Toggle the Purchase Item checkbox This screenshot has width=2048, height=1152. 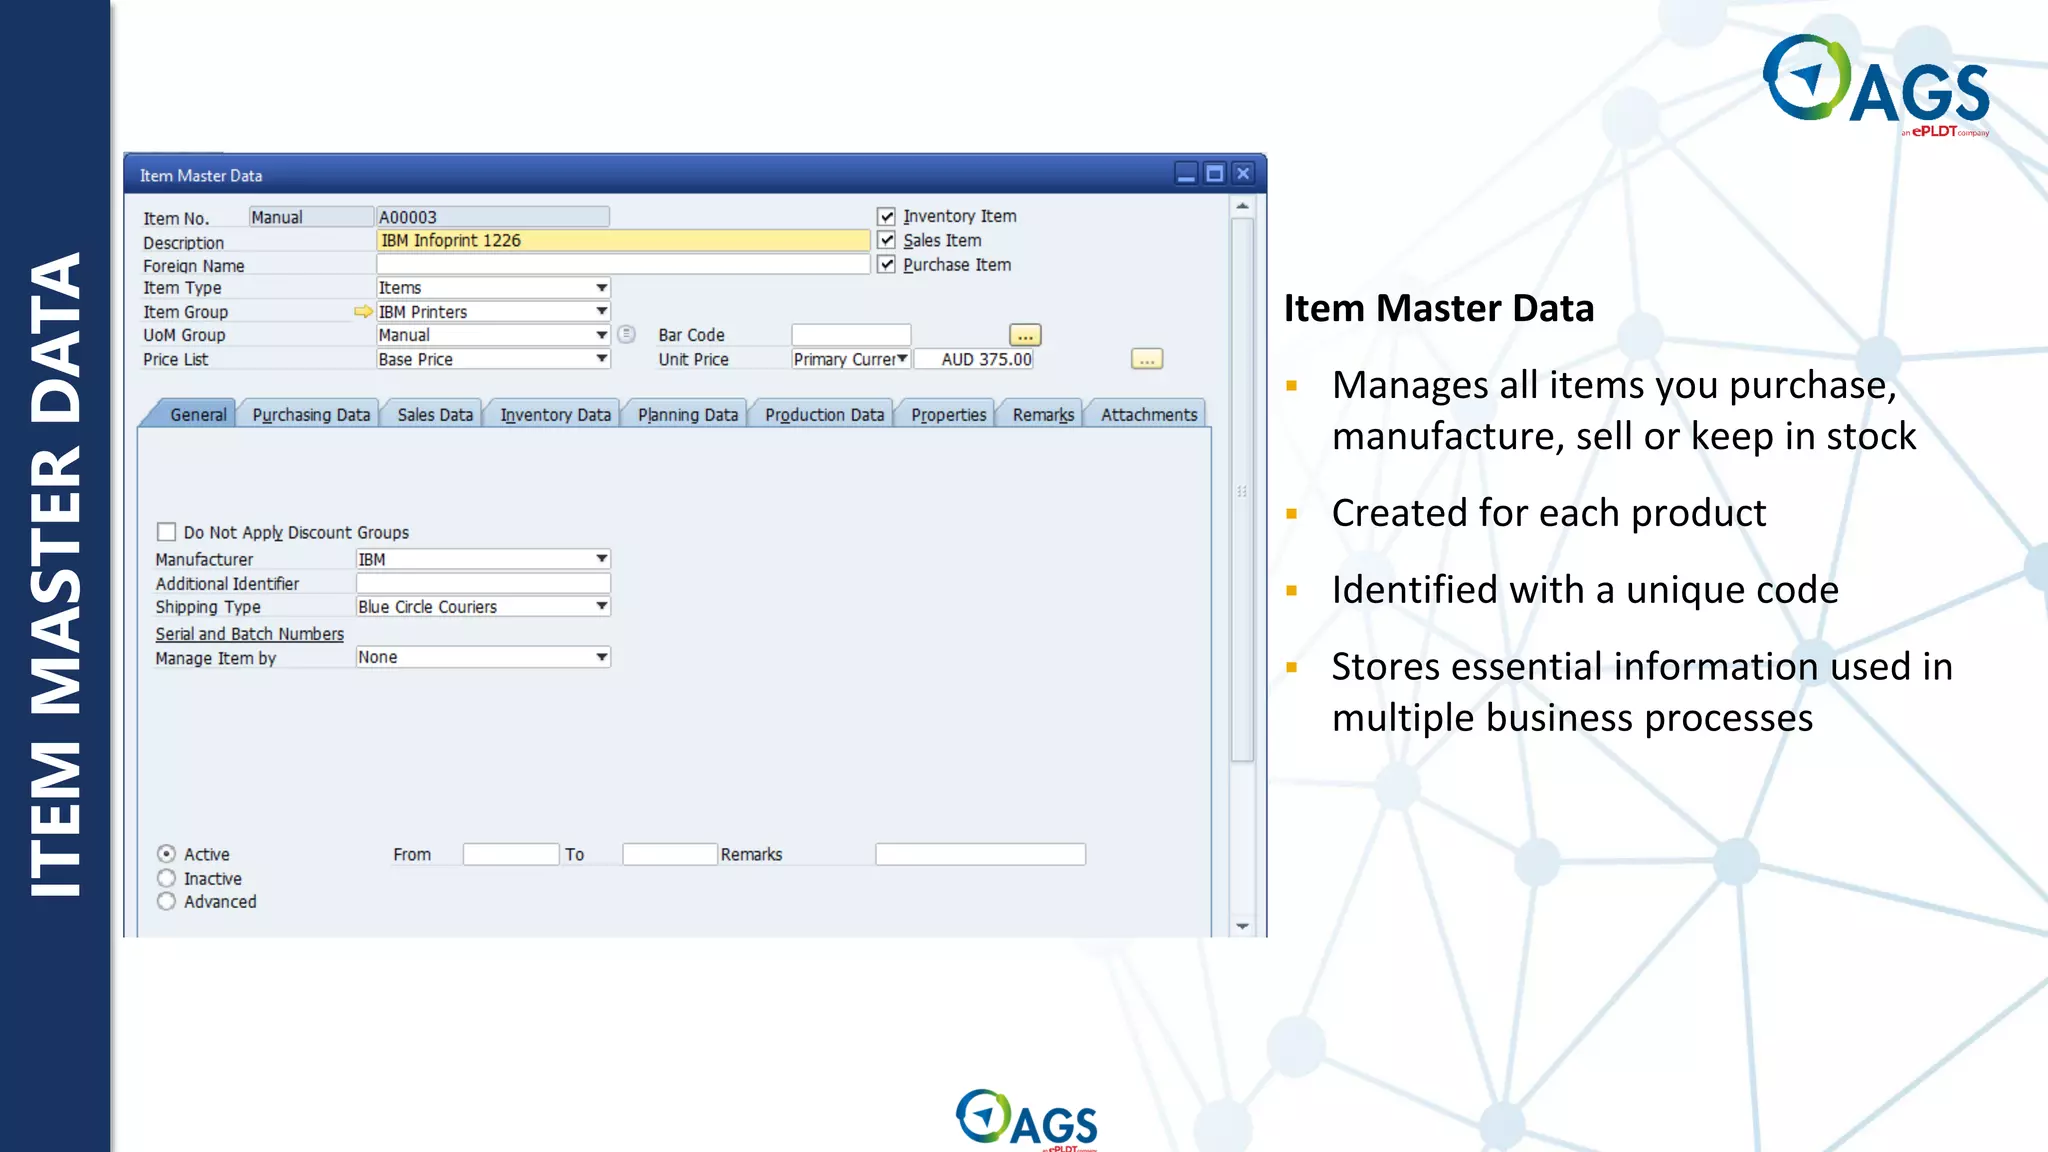pos(886,265)
